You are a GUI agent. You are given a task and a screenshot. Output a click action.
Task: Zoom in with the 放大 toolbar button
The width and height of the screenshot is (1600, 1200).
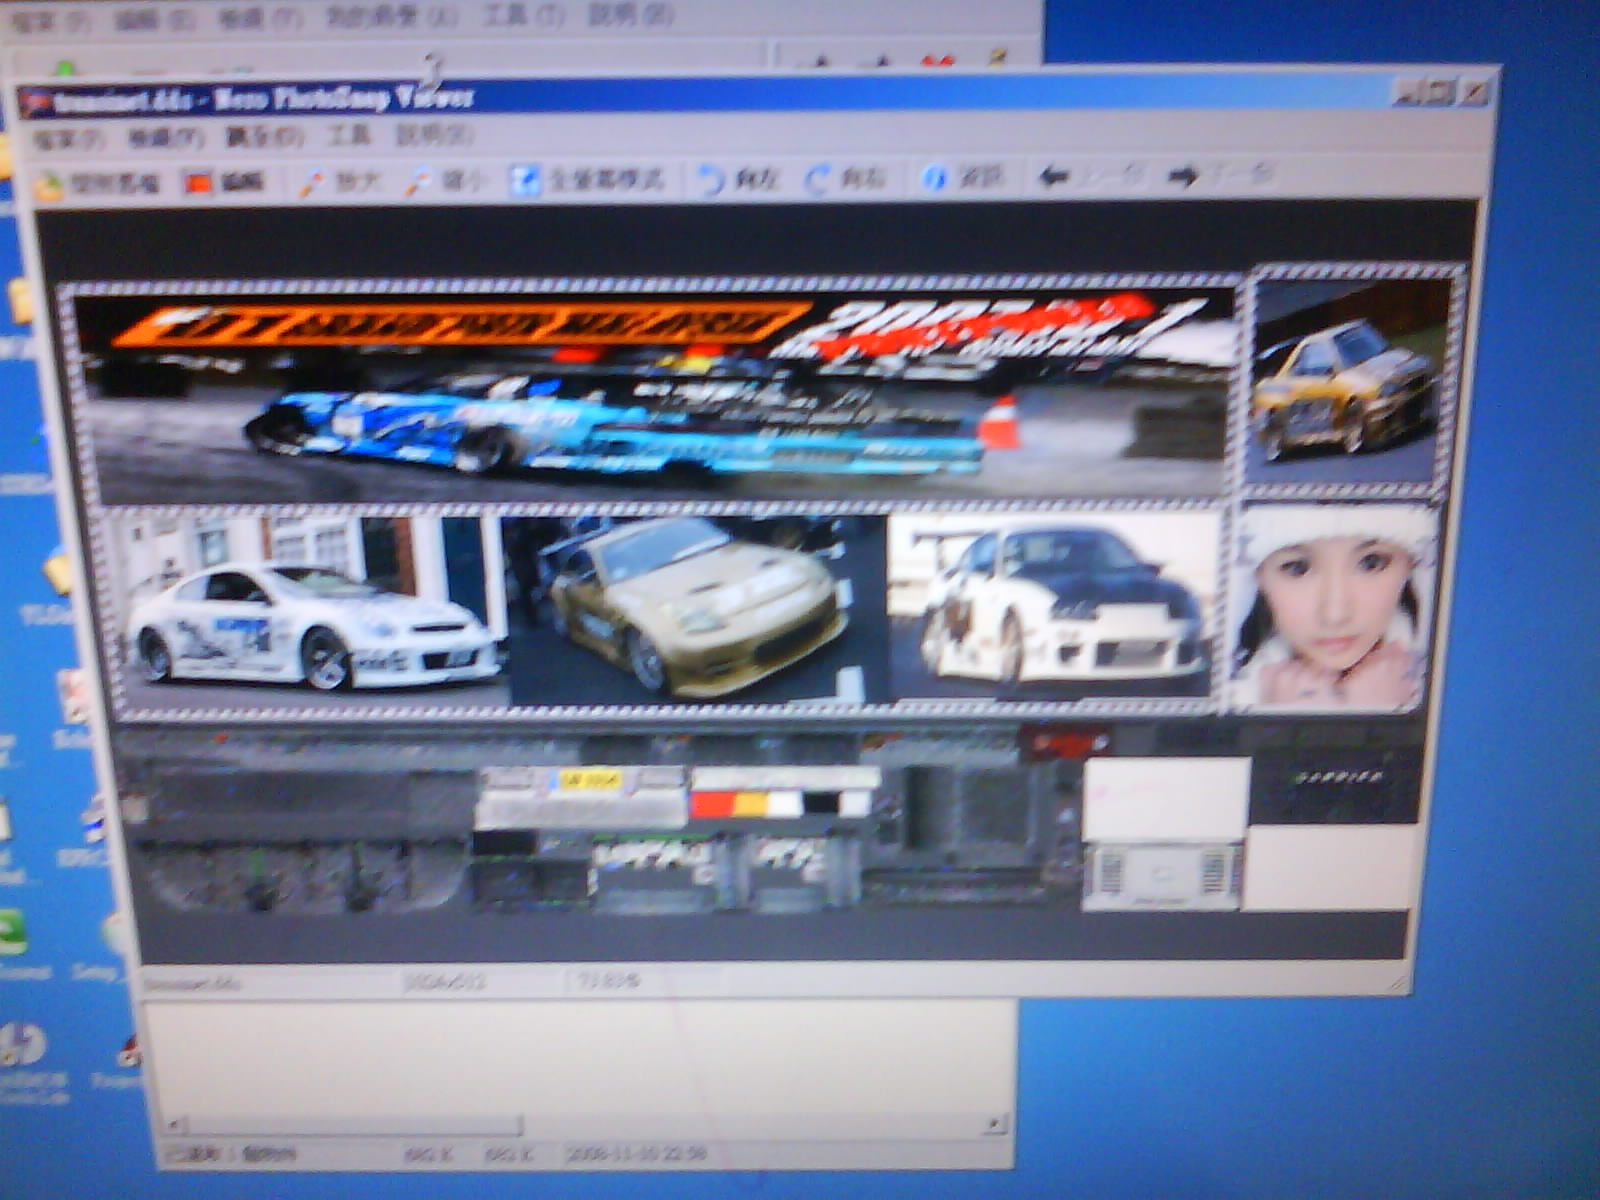click(342, 182)
